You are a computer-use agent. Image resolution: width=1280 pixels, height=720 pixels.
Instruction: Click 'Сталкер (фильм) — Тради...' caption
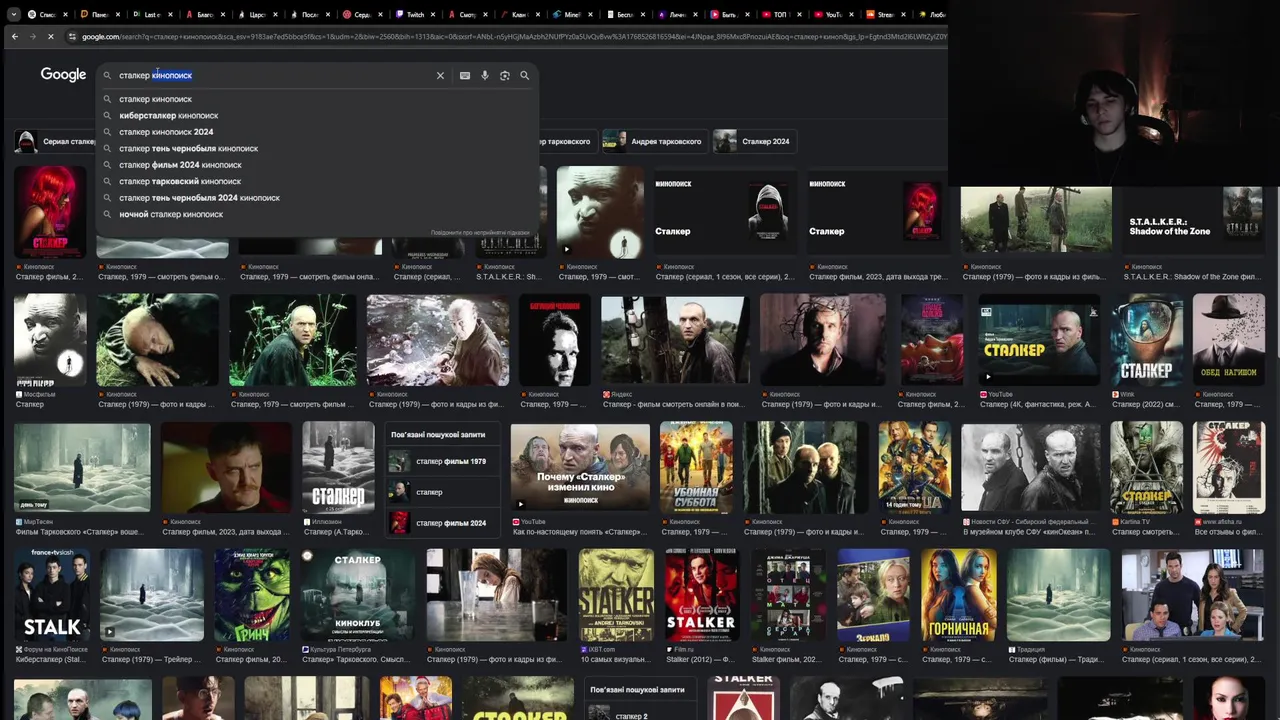point(1056,660)
